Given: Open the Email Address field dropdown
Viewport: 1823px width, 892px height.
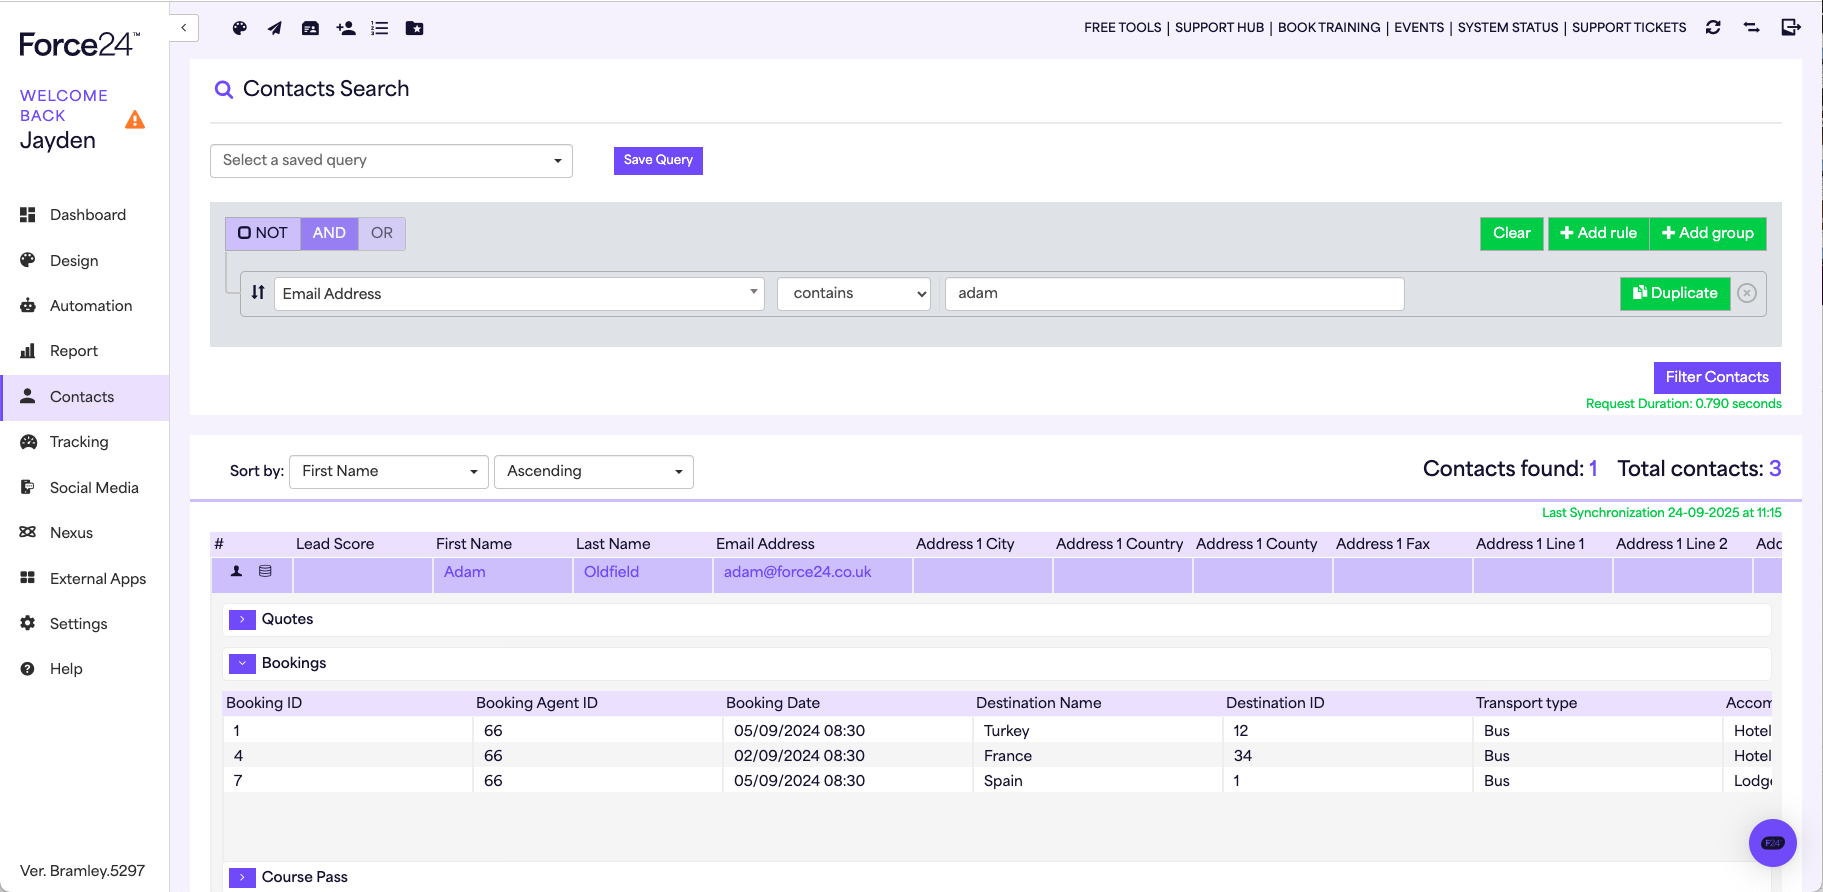Looking at the screenshot, I should (x=519, y=293).
